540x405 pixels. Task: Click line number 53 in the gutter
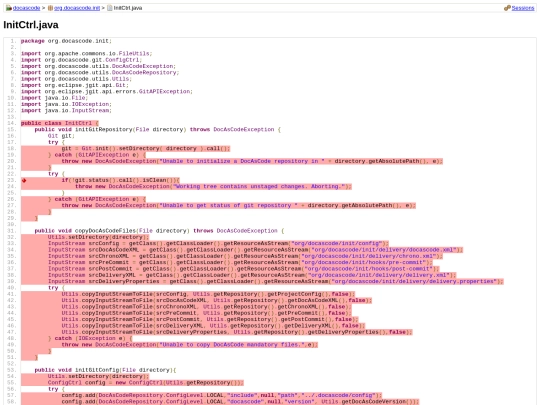point(12,370)
